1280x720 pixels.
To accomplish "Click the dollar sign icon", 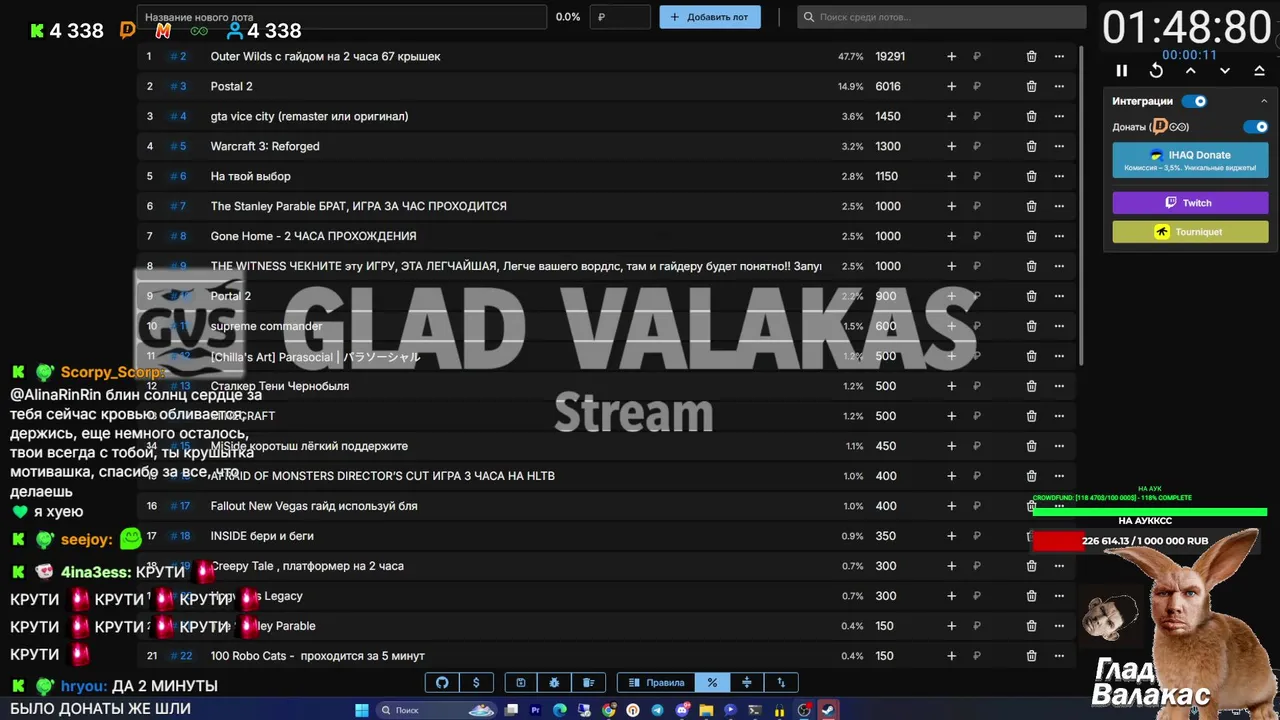I will click(x=476, y=683).
